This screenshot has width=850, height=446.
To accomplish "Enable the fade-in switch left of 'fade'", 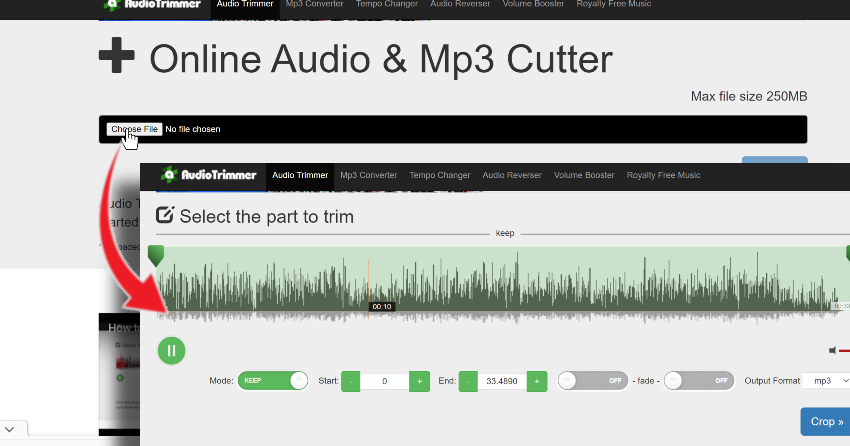I will coord(593,380).
